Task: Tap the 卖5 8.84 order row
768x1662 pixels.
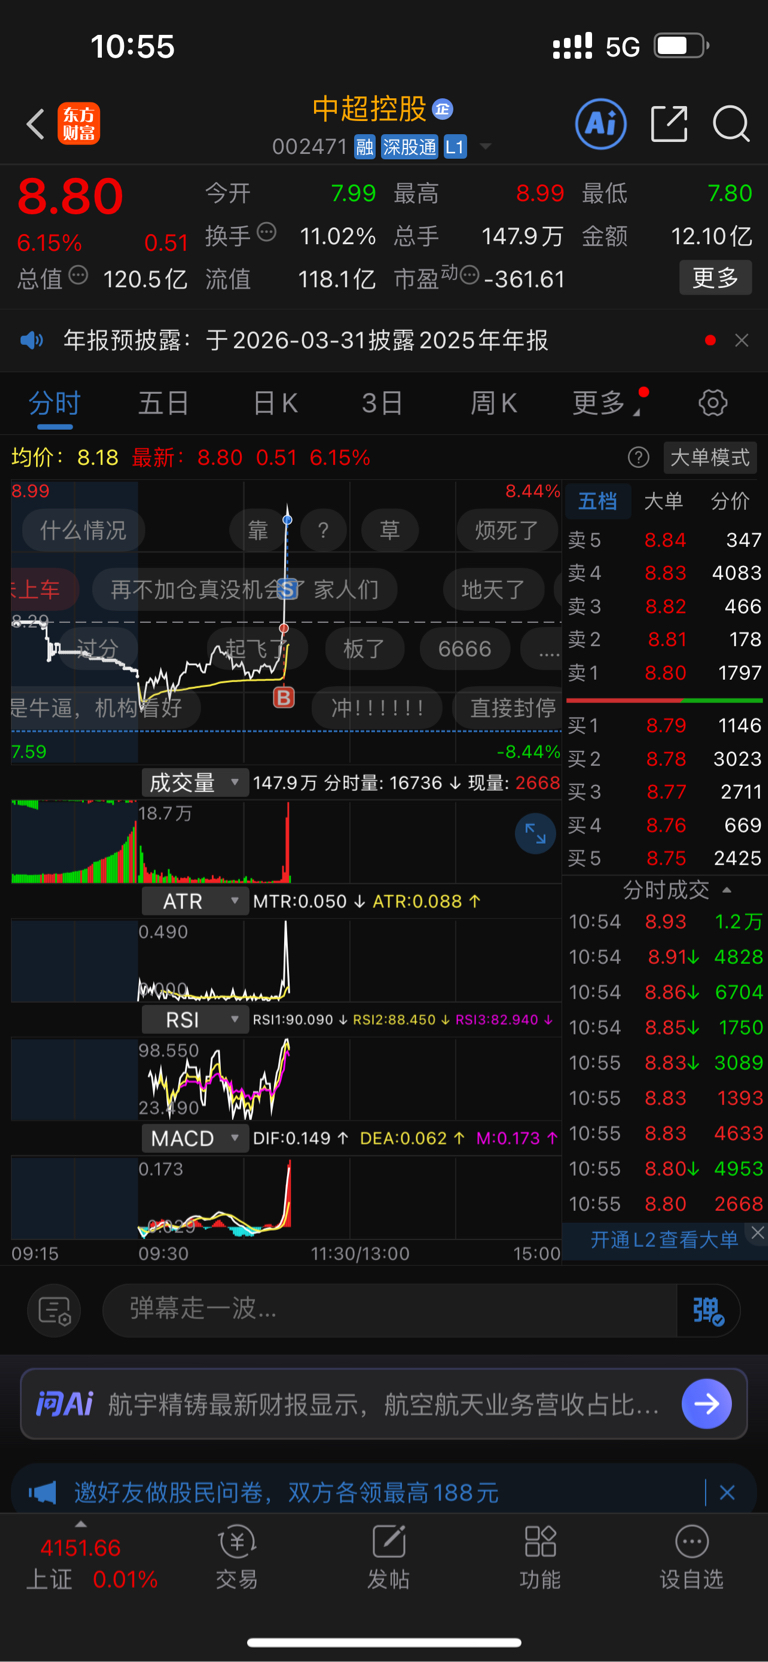Action: coord(665,540)
